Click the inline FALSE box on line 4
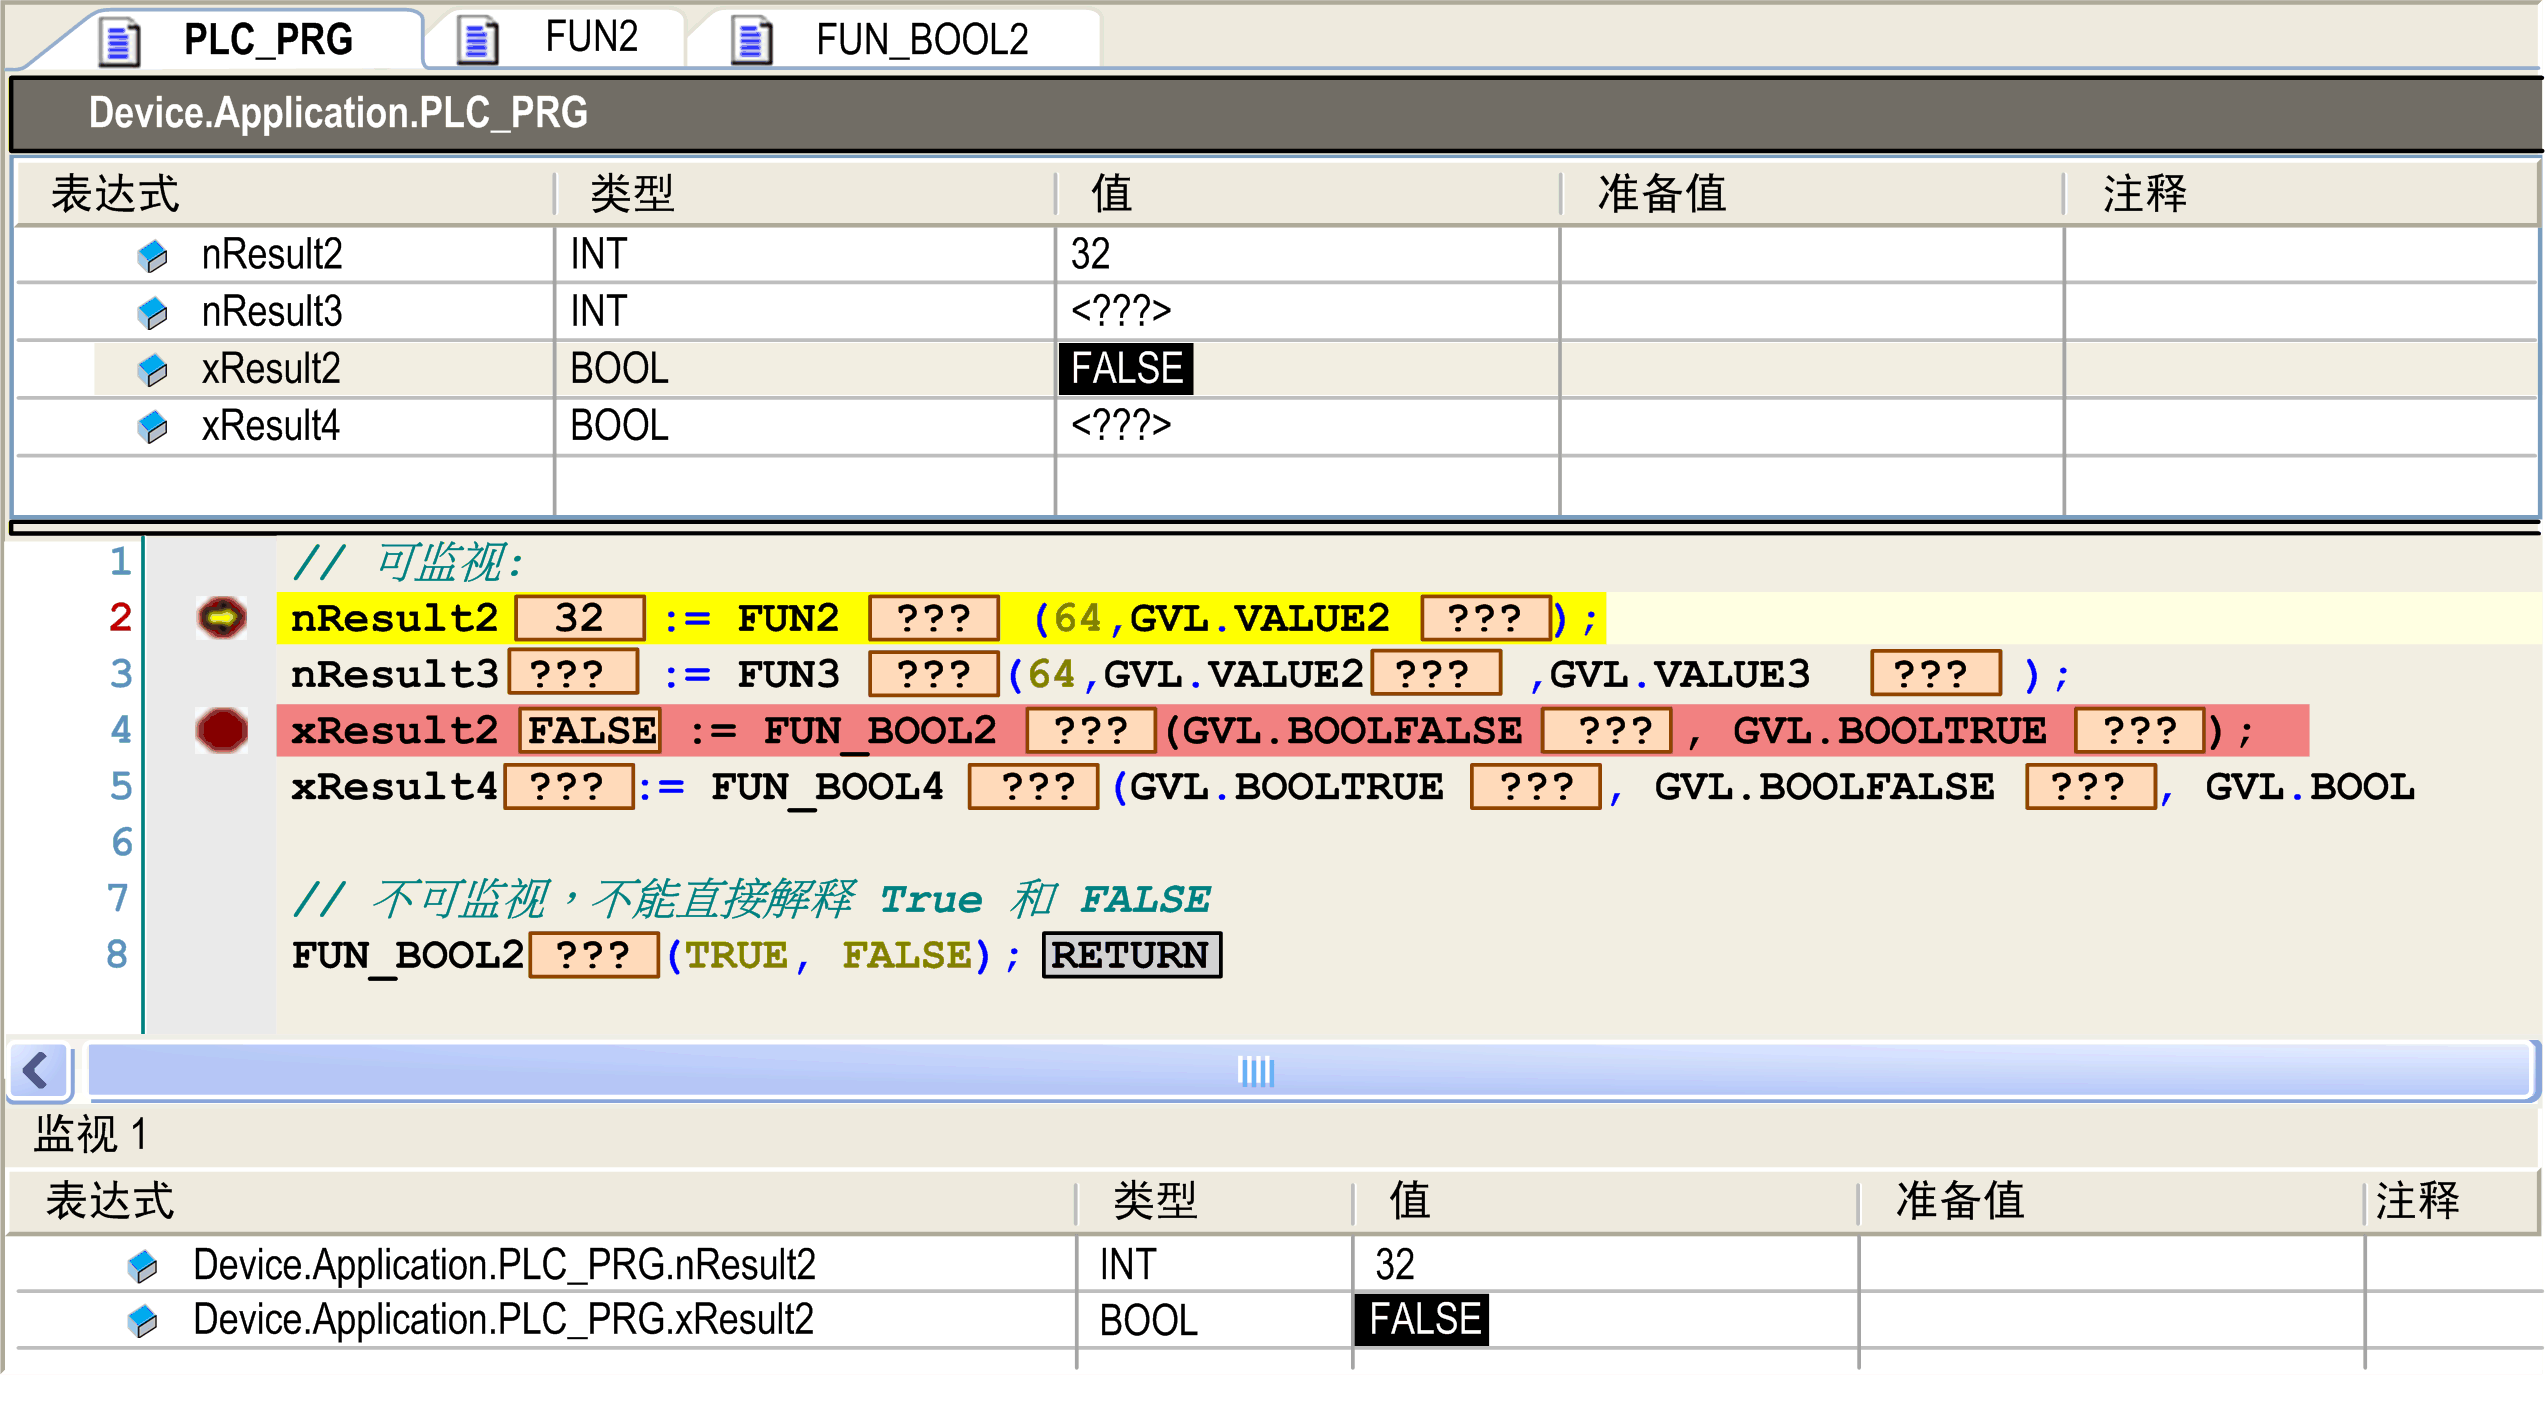 [x=588, y=730]
